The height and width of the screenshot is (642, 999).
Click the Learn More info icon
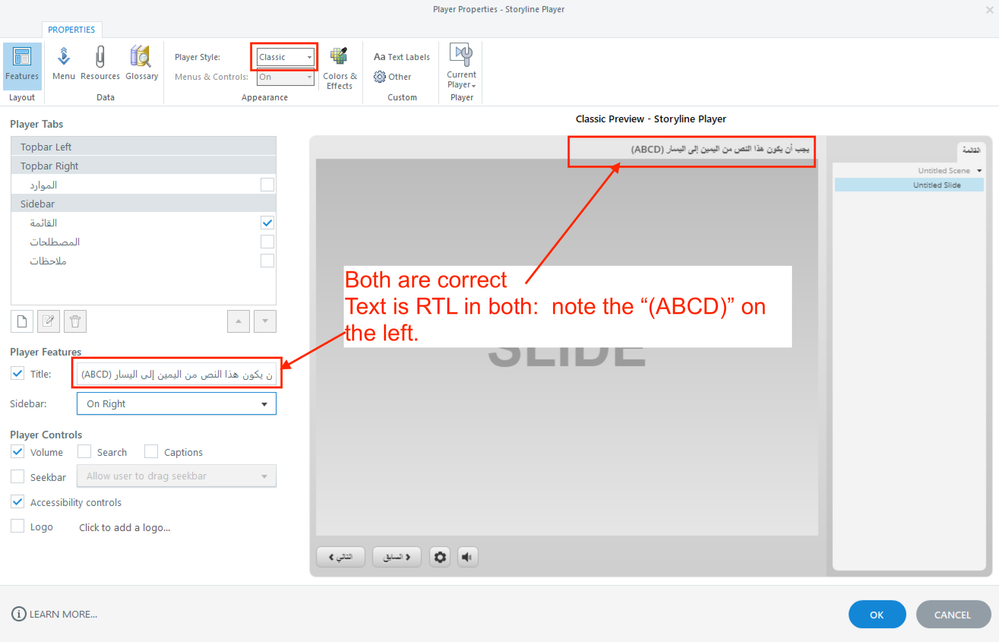19,614
